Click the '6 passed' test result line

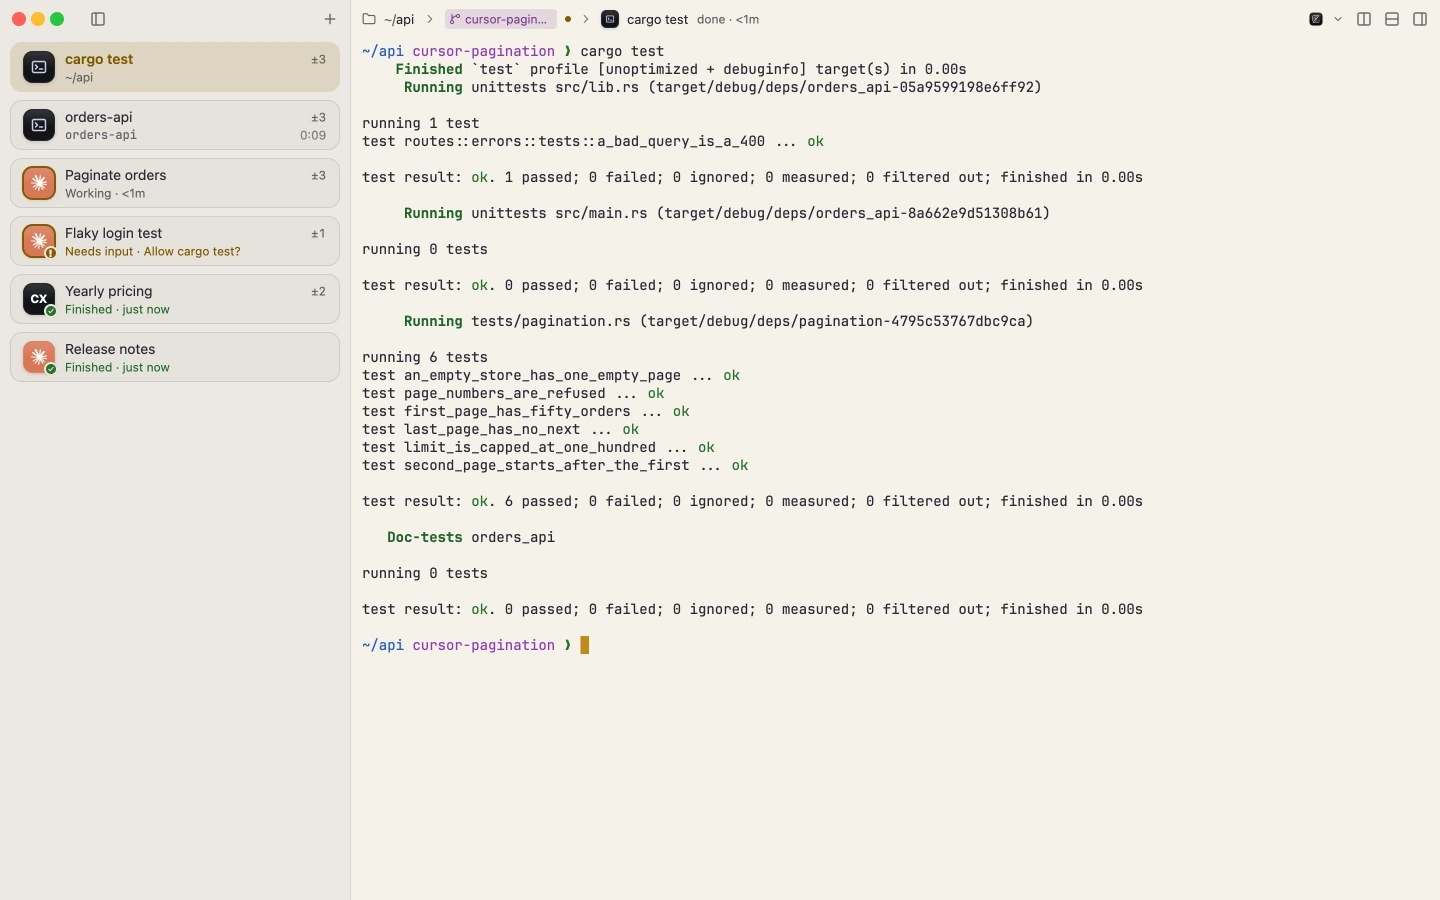(752, 501)
